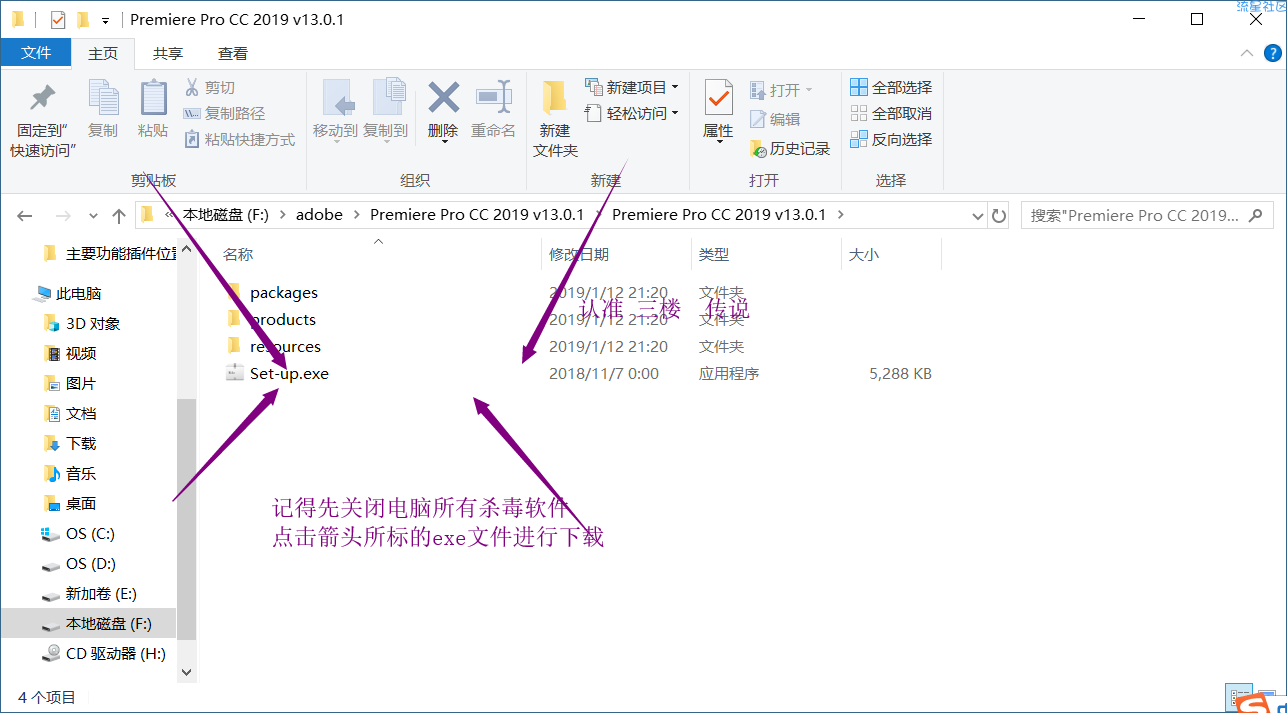
Task: Switch to the Share (共享) tab
Action: click(168, 53)
